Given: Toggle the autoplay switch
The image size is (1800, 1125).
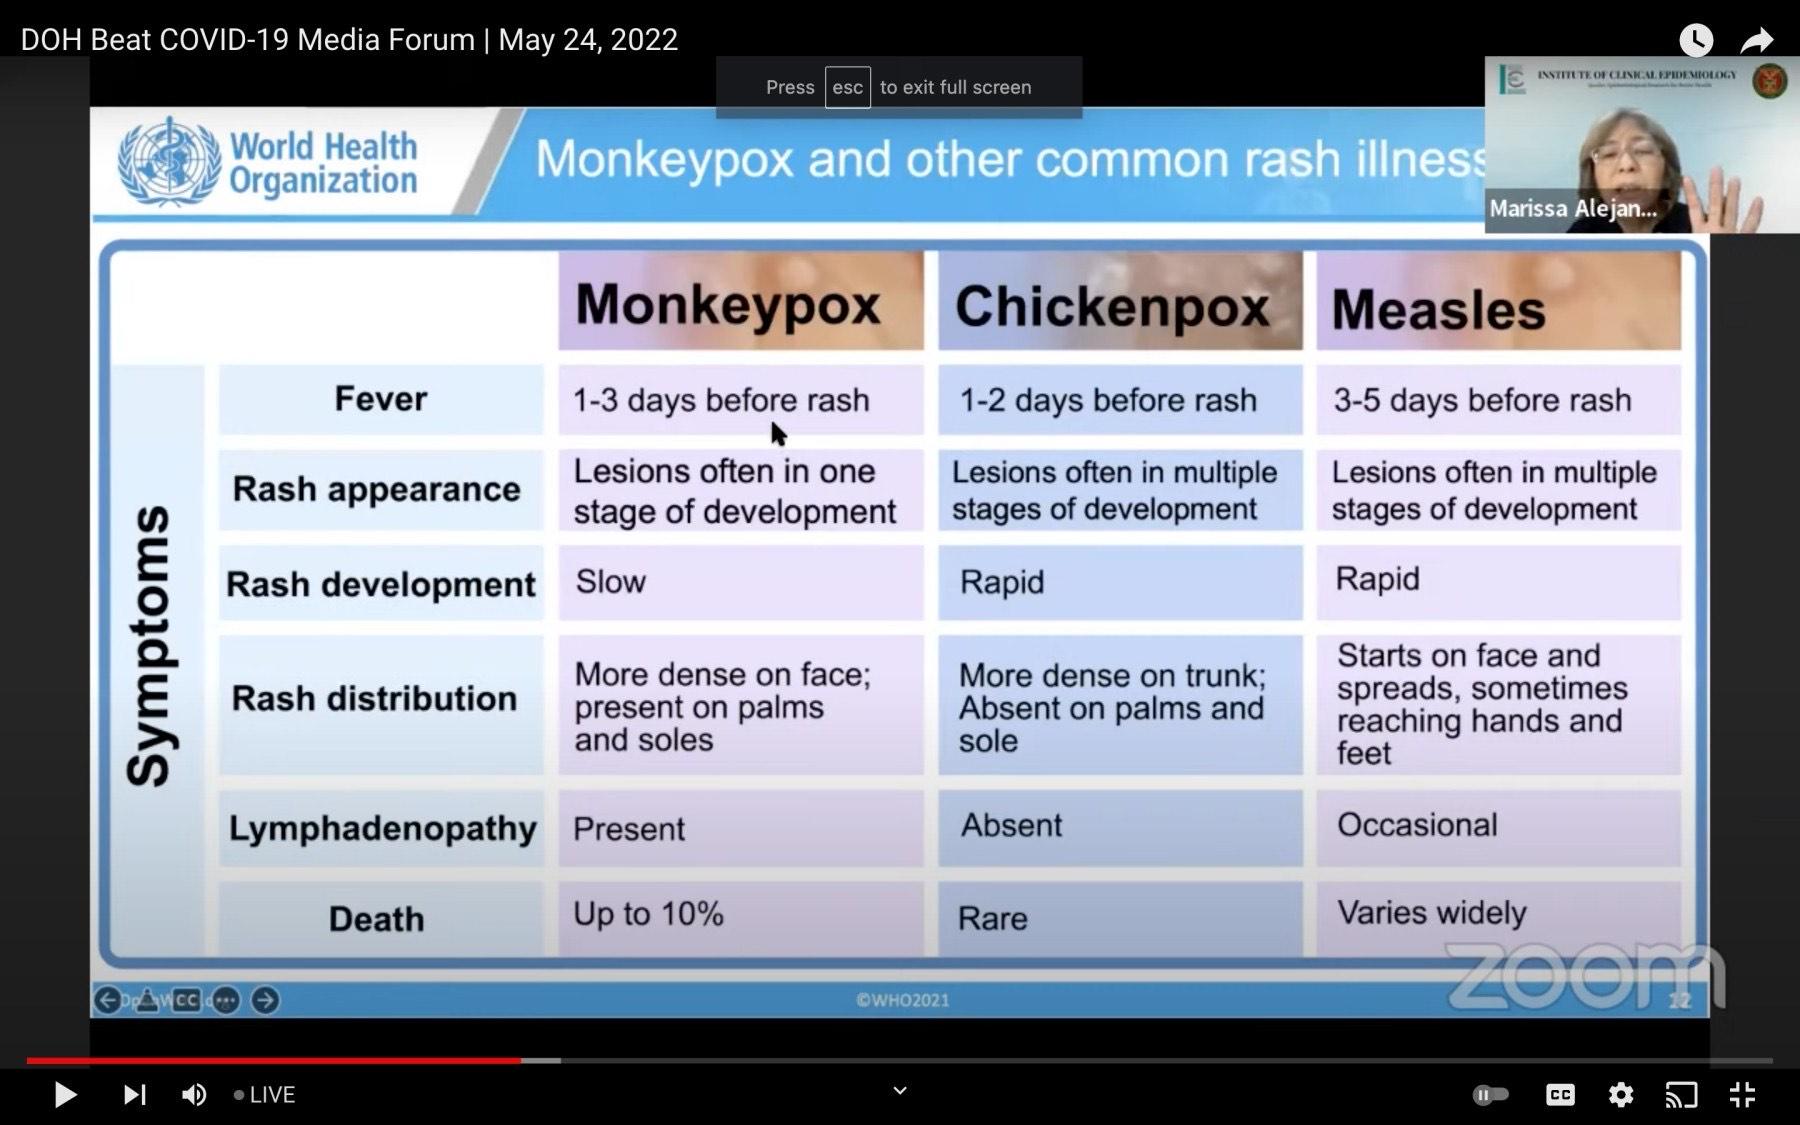Looking at the screenshot, I should pos(1490,1095).
